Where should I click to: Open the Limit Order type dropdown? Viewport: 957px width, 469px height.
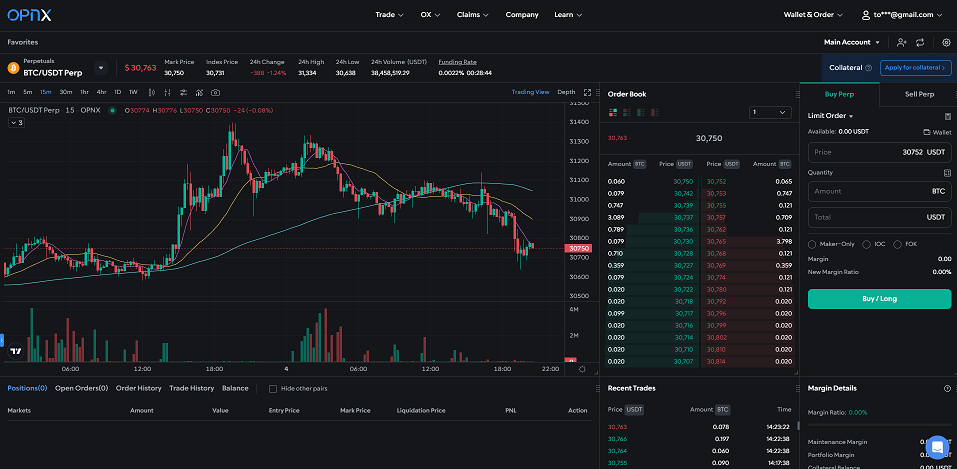(x=832, y=116)
